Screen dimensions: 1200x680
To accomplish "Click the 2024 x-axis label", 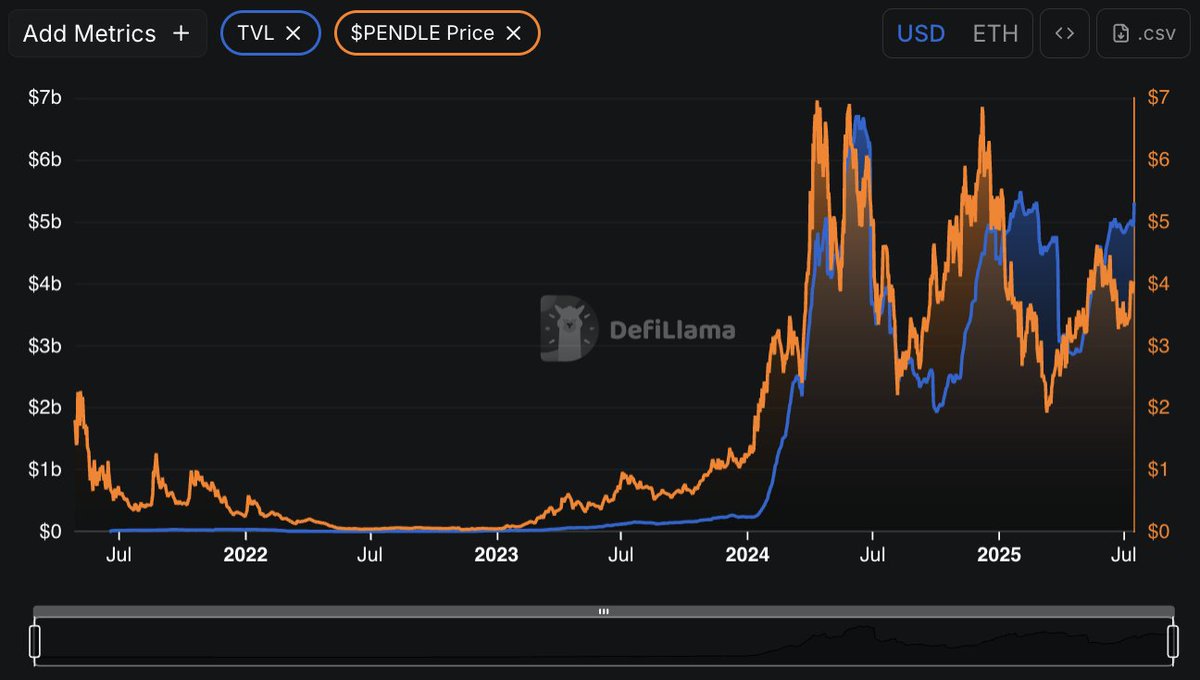I will (748, 555).
